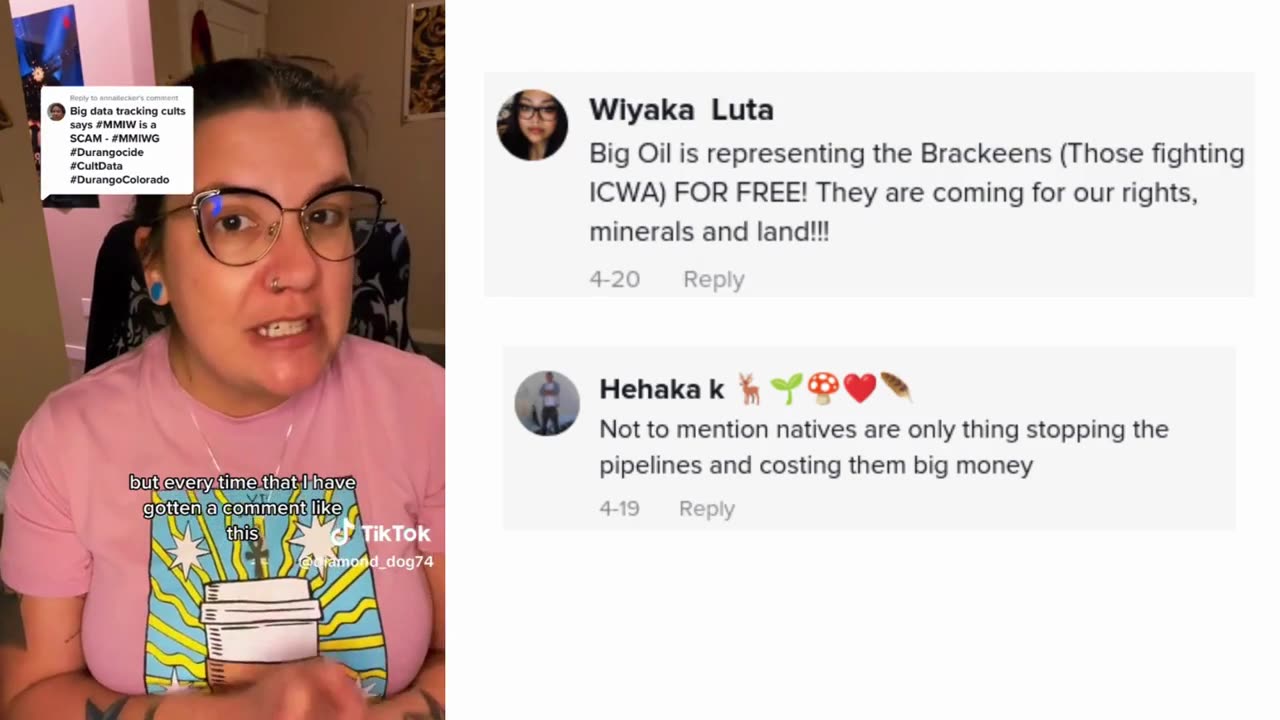Click the 4-20 comment date
Viewport: 1280px width, 720px height.
614,279
